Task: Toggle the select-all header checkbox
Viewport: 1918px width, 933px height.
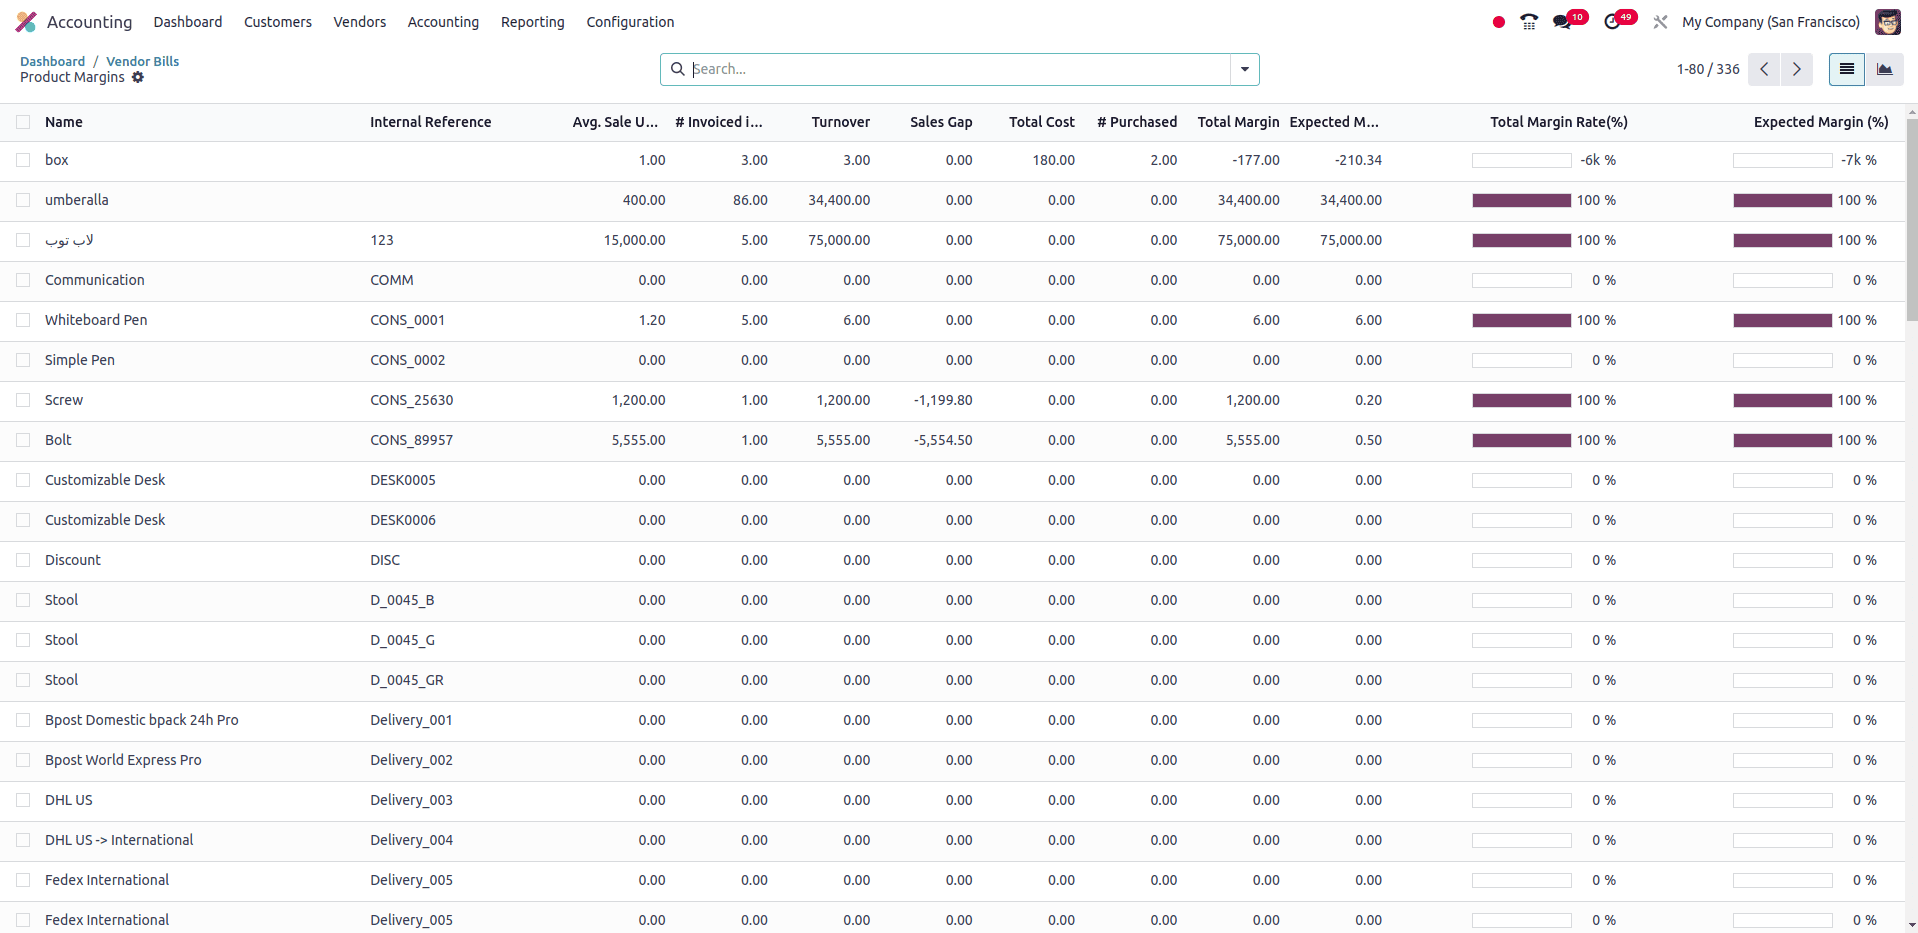Action: coord(23,122)
